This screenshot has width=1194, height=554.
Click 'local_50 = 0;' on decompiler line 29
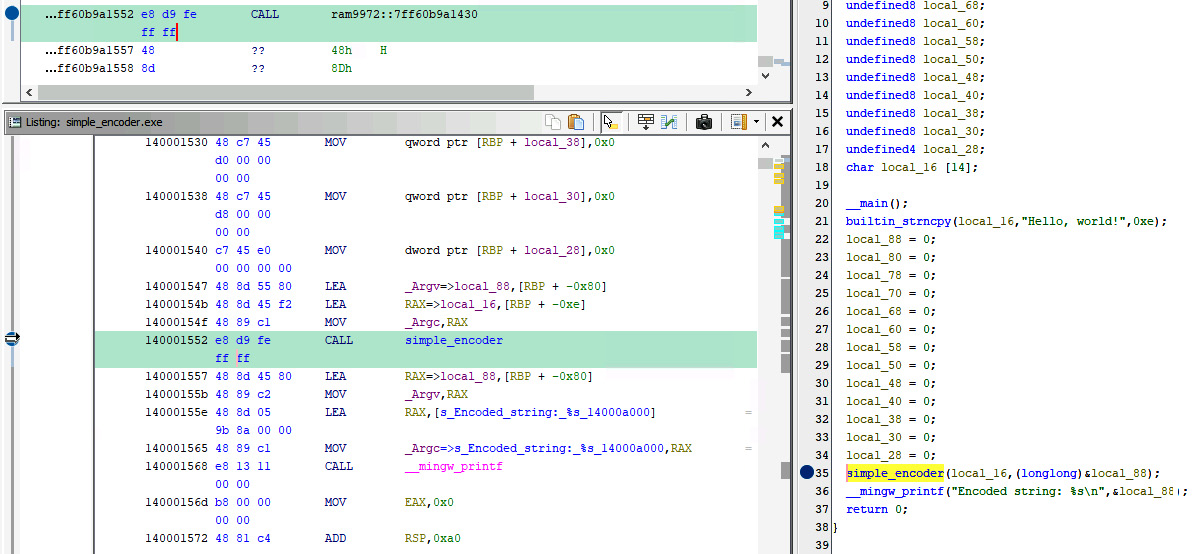point(892,365)
